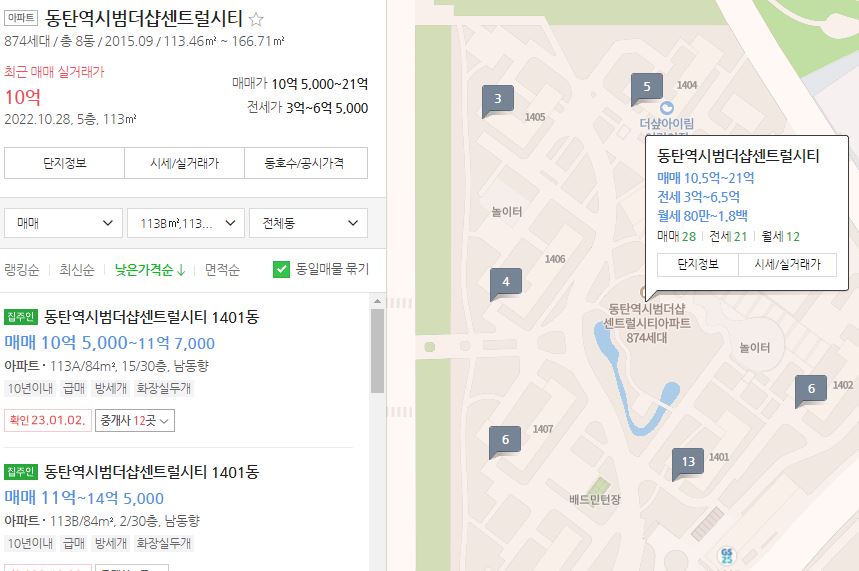
Task: Open the 단지정보 tab in left panel
Action: [x=65, y=163]
